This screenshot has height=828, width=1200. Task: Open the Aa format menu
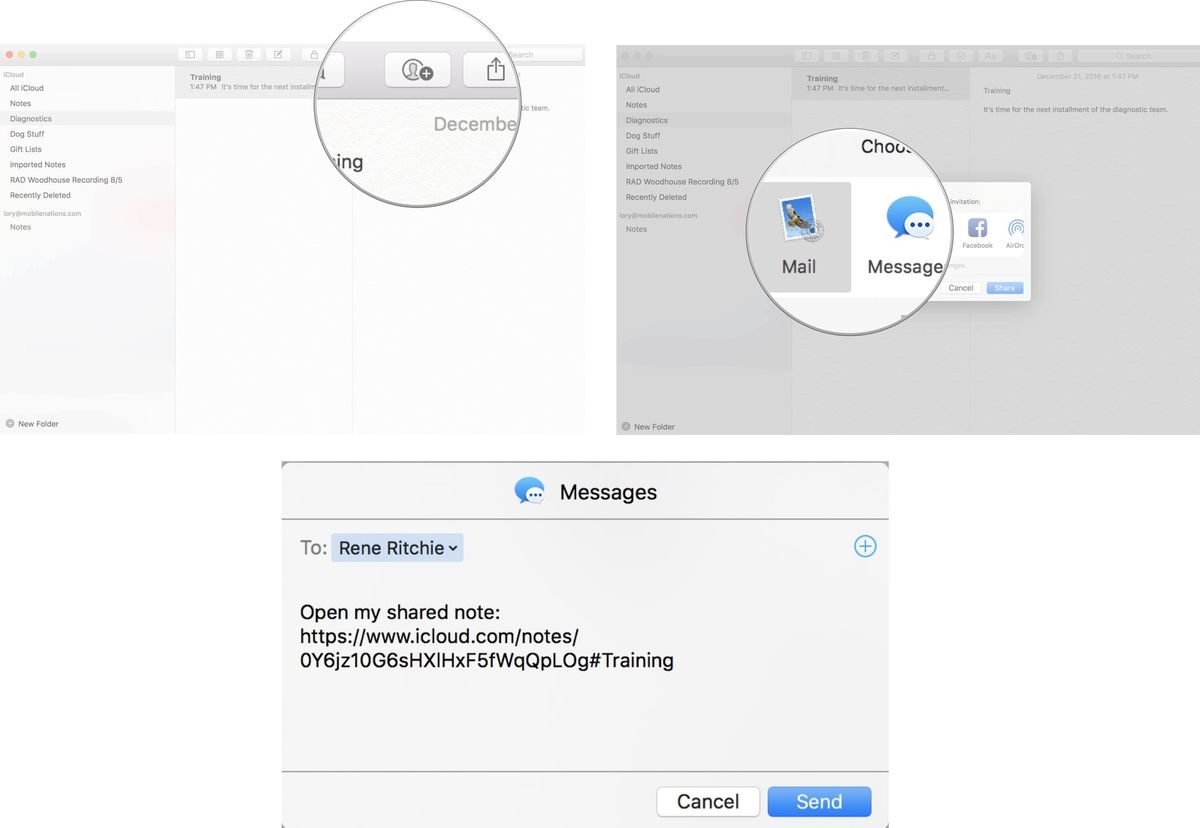coord(992,56)
